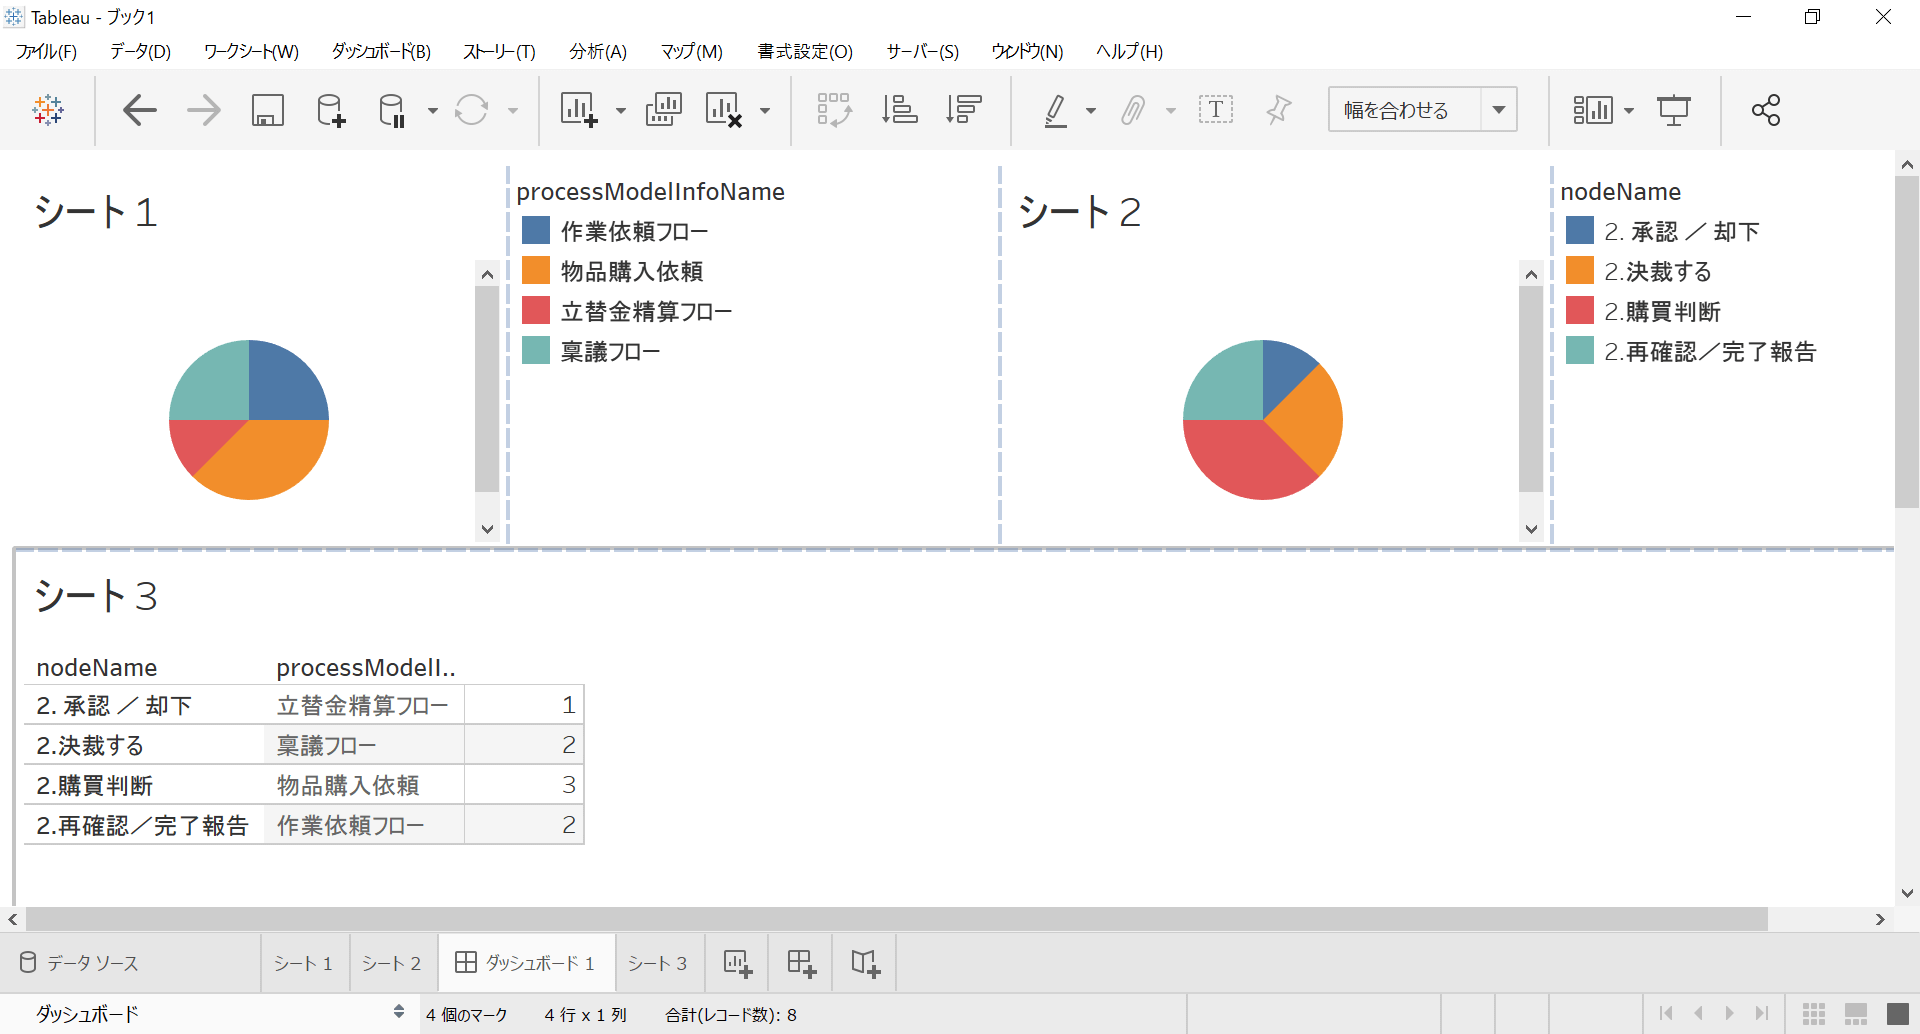Screen dimensions: 1920x1034
Task: Click the highlight pen icon
Action: coord(1055,110)
